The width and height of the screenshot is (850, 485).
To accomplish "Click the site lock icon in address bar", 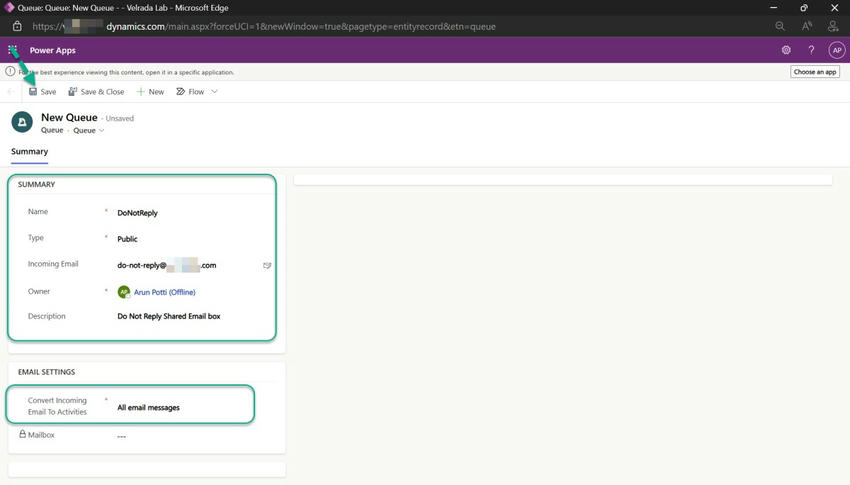I will pyautogui.click(x=17, y=26).
